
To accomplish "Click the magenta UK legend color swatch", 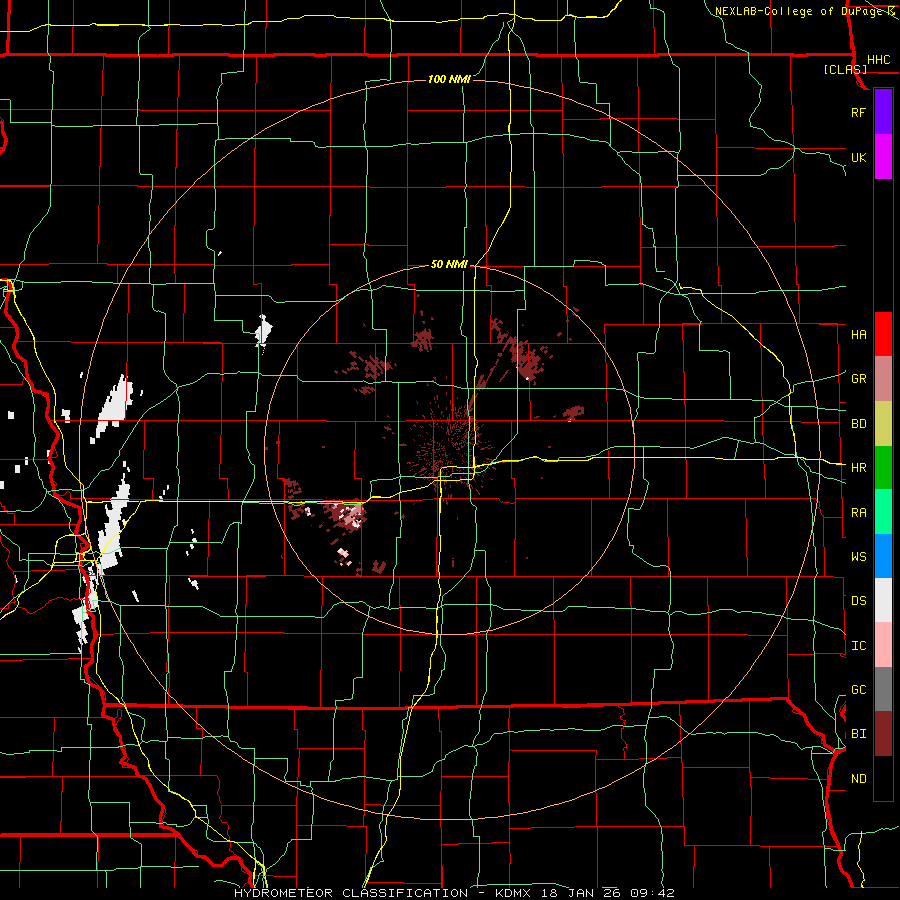I will pos(883,157).
